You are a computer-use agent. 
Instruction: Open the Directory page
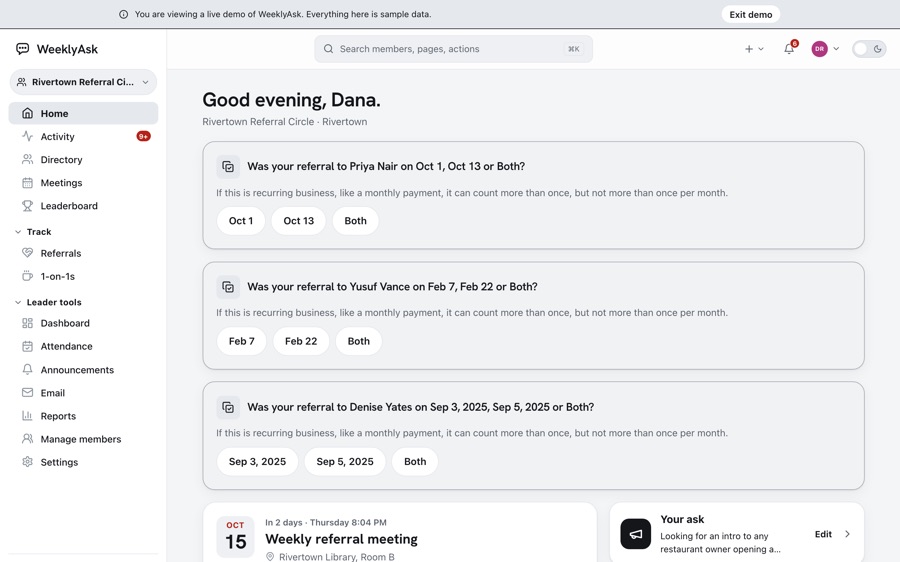click(x=83, y=159)
